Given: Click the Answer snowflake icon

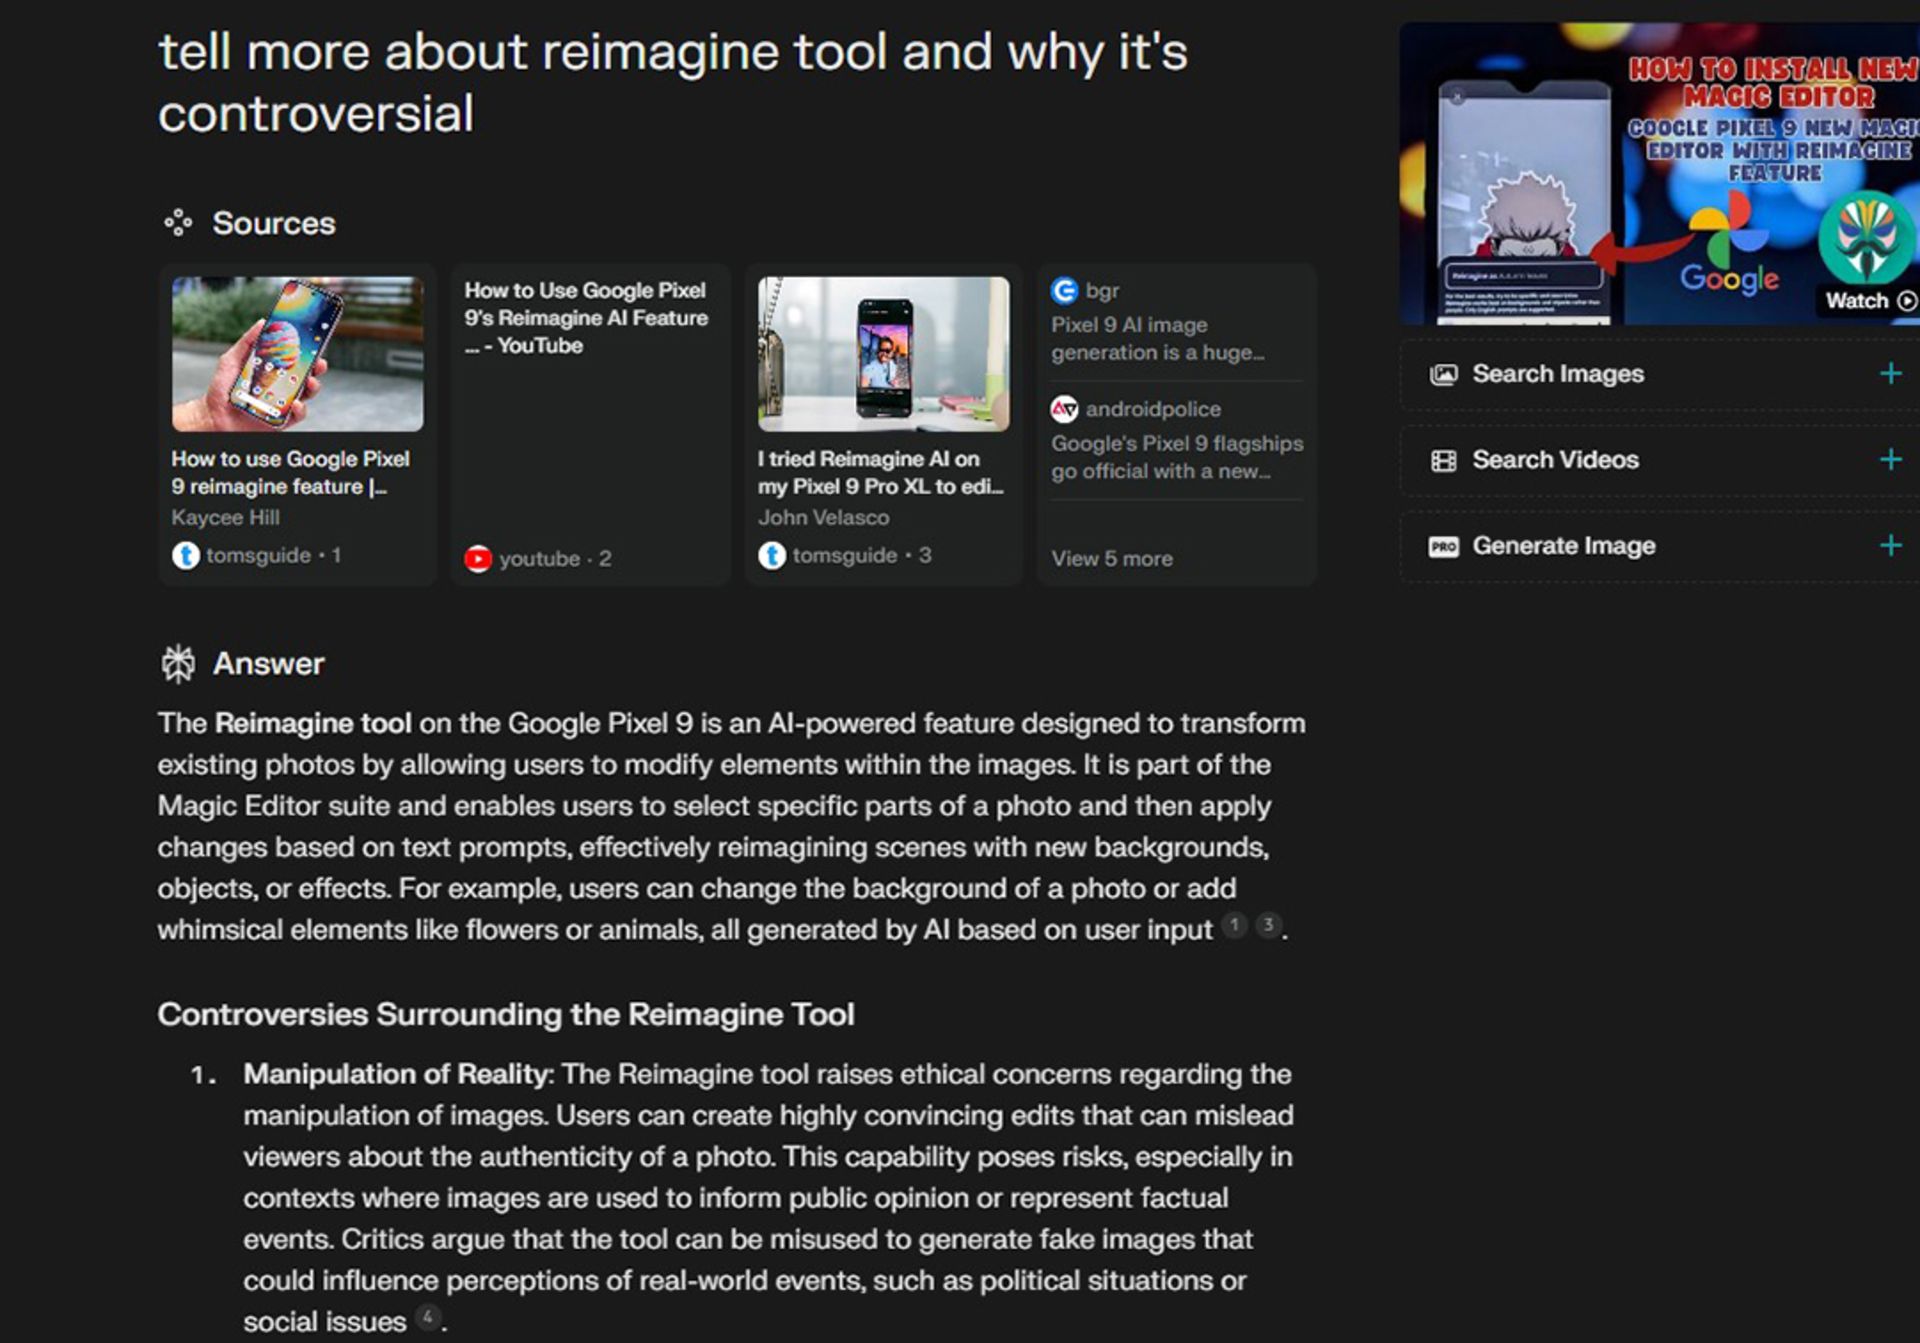Looking at the screenshot, I should click(178, 663).
